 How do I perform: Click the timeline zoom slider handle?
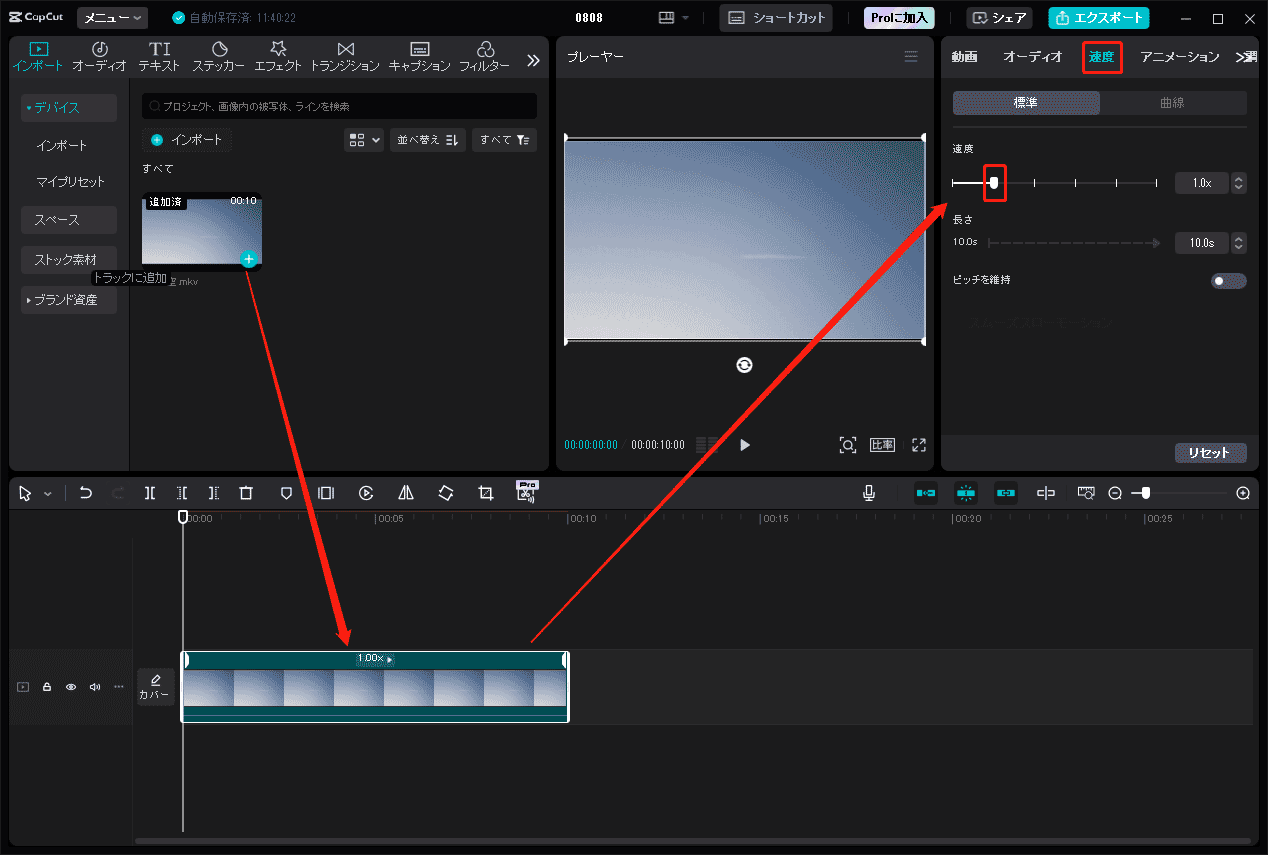point(1146,493)
